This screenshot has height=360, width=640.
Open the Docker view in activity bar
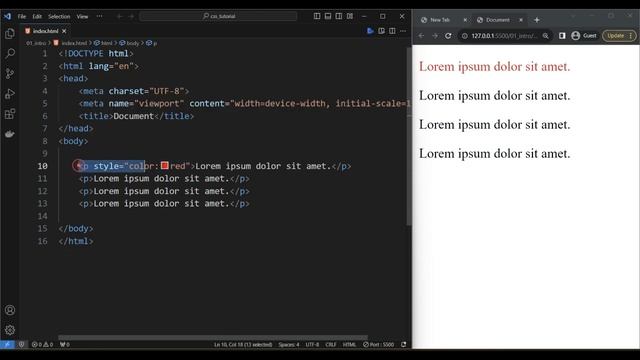(x=10, y=134)
